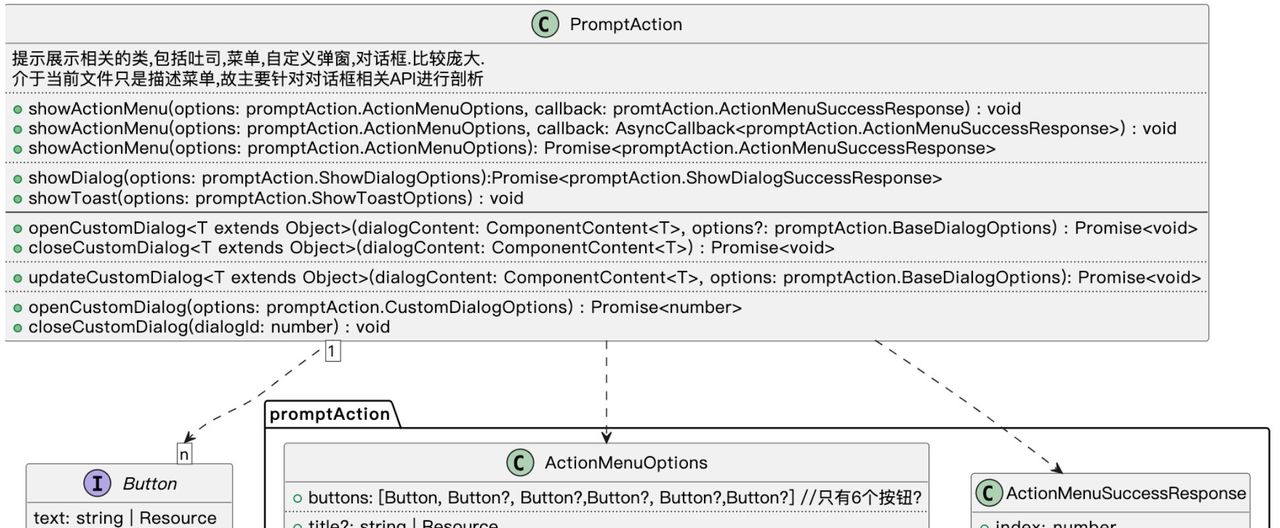Click the PromptAction class C icon
Image resolution: width=1280 pixels, height=528 pixels.
point(545,24)
